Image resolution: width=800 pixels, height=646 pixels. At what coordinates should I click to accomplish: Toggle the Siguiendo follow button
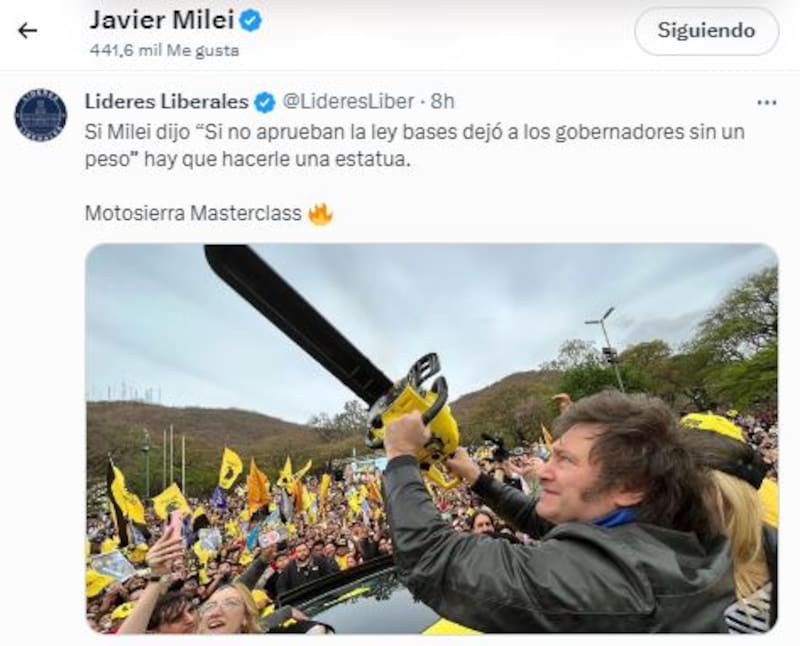[706, 31]
